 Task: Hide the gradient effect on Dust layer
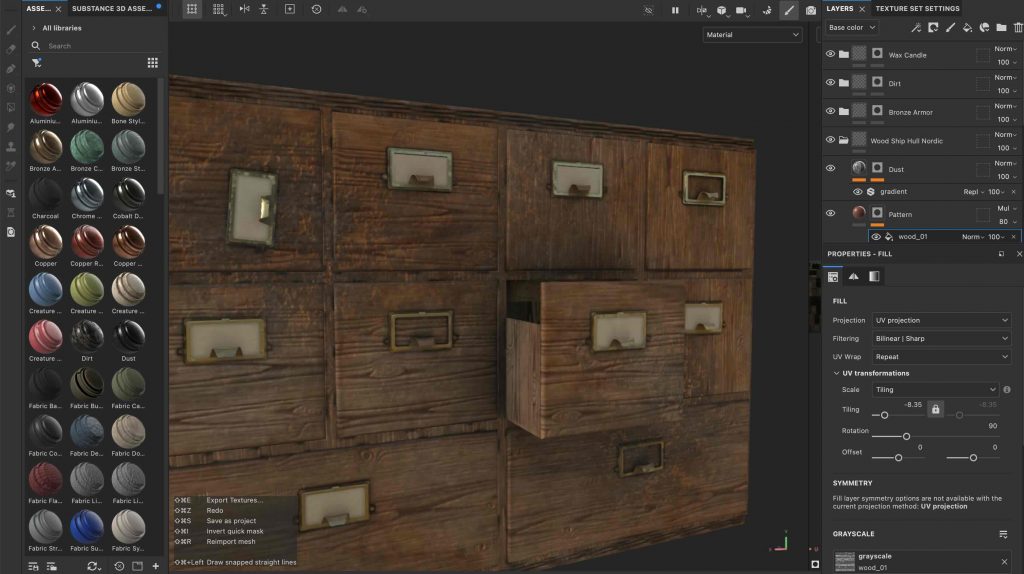pyautogui.click(x=857, y=192)
